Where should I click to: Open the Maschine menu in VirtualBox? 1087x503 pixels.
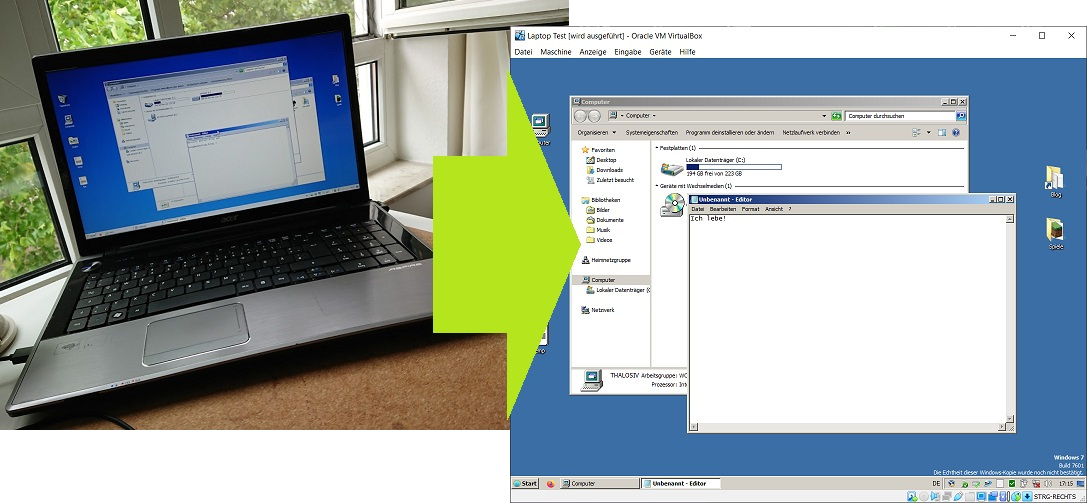point(555,52)
